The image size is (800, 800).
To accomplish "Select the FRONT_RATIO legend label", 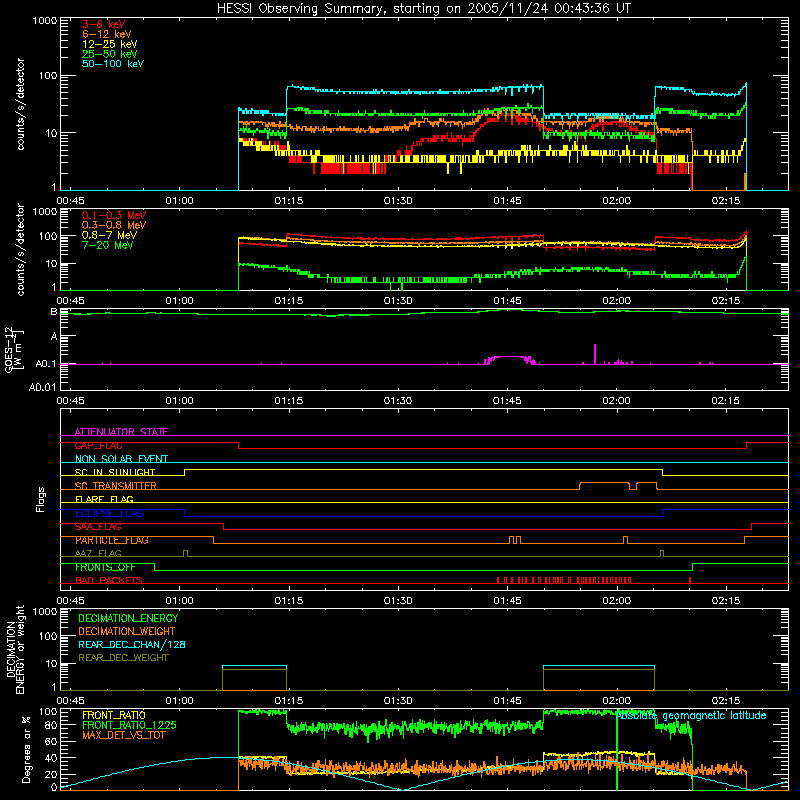I will pos(114,715).
